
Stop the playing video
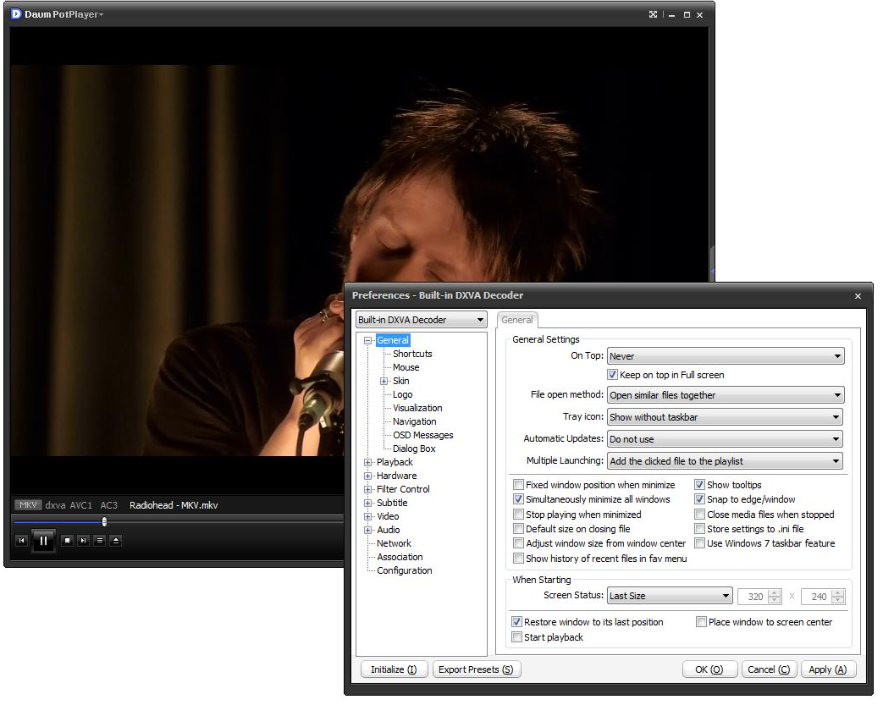tap(67, 540)
